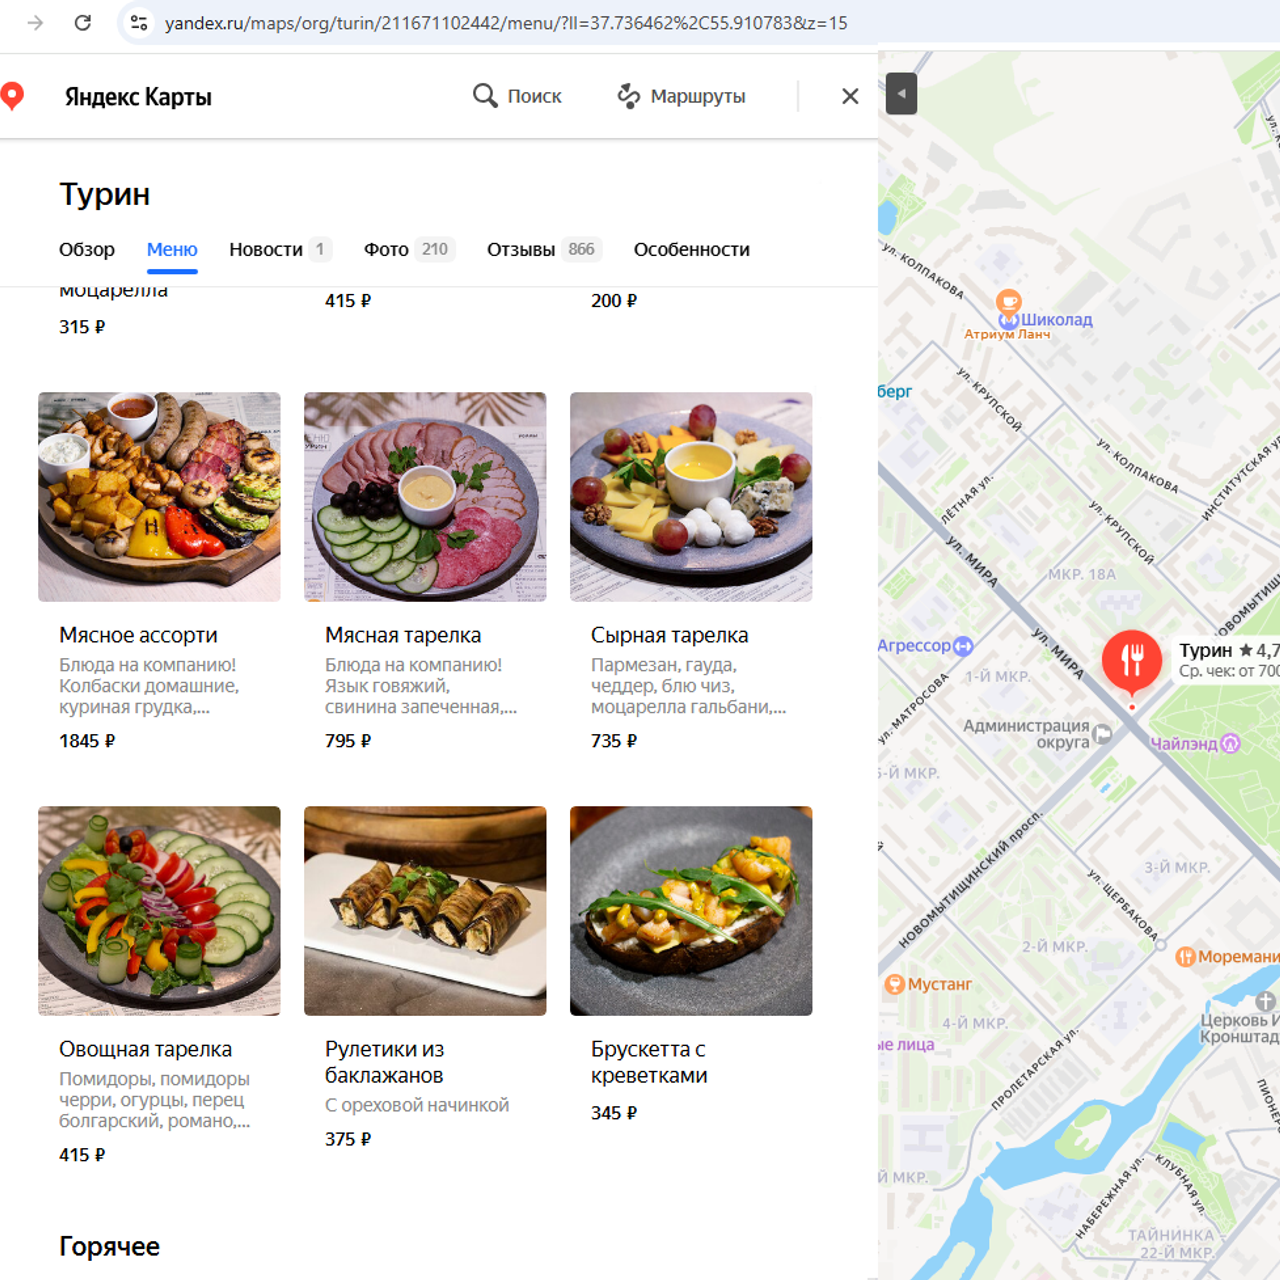Viewport: 1280px width, 1280px height.
Task: Open the Фото tab
Action: tap(386, 250)
